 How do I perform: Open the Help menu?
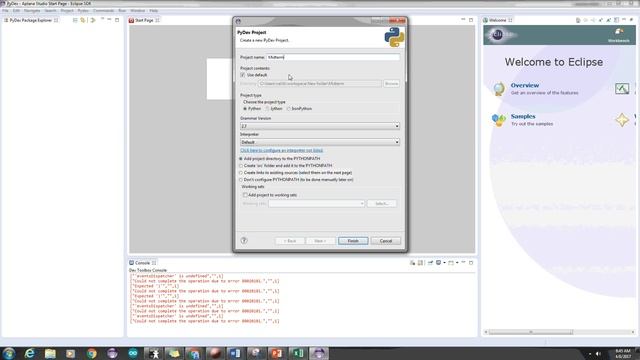coord(153,11)
